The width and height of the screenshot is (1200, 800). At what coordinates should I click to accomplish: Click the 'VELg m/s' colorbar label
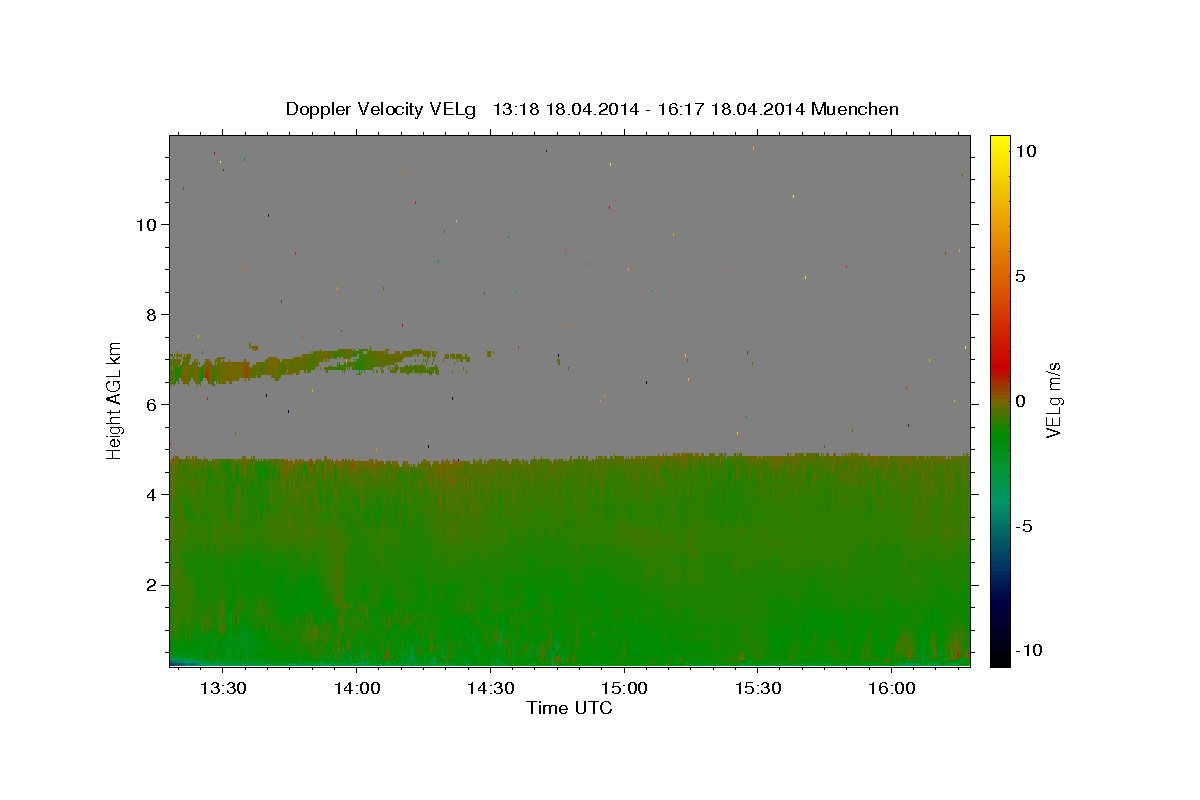click(1053, 401)
